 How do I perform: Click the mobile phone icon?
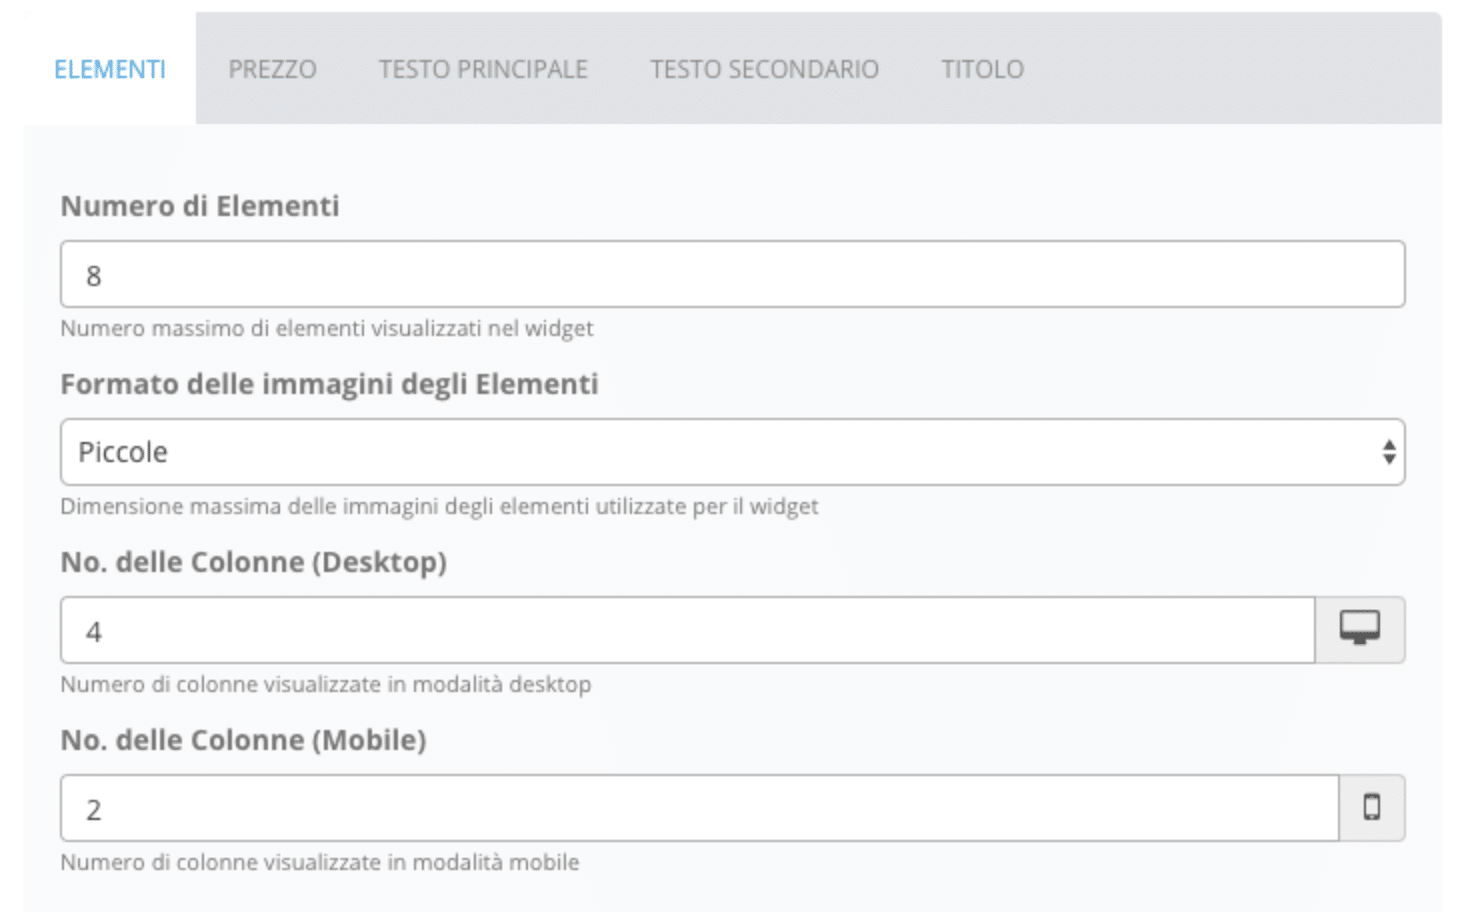coord(1372,807)
